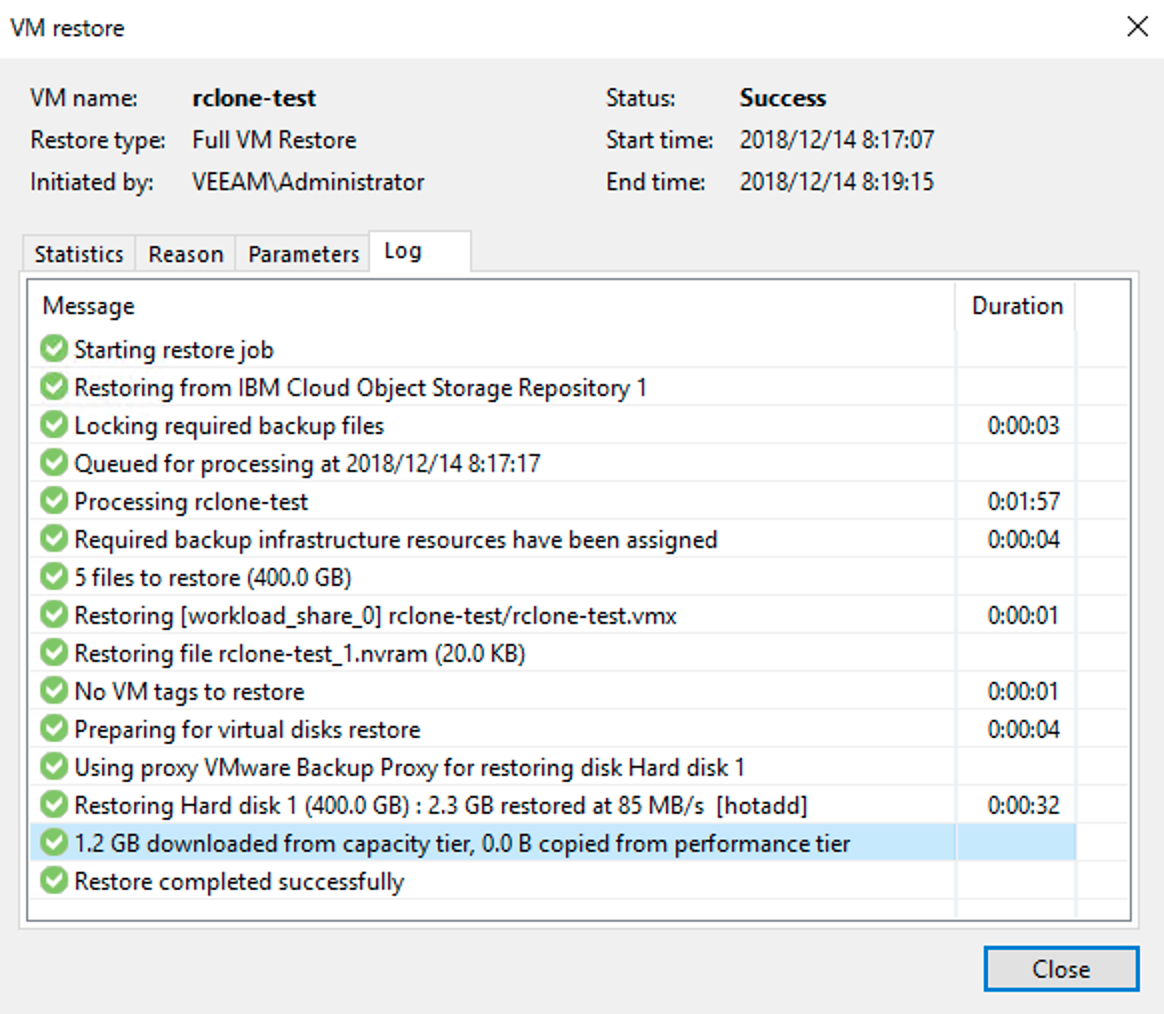Click the Status value Success
The width and height of the screenshot is (1164, 1014).
(782, 97)
